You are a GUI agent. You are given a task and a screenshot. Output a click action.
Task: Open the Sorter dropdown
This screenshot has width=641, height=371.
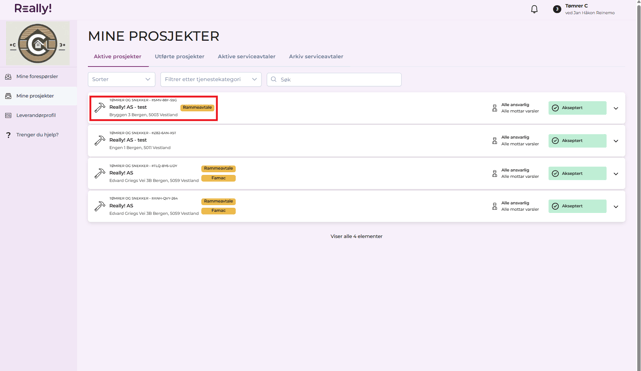[x=121, y=79]
